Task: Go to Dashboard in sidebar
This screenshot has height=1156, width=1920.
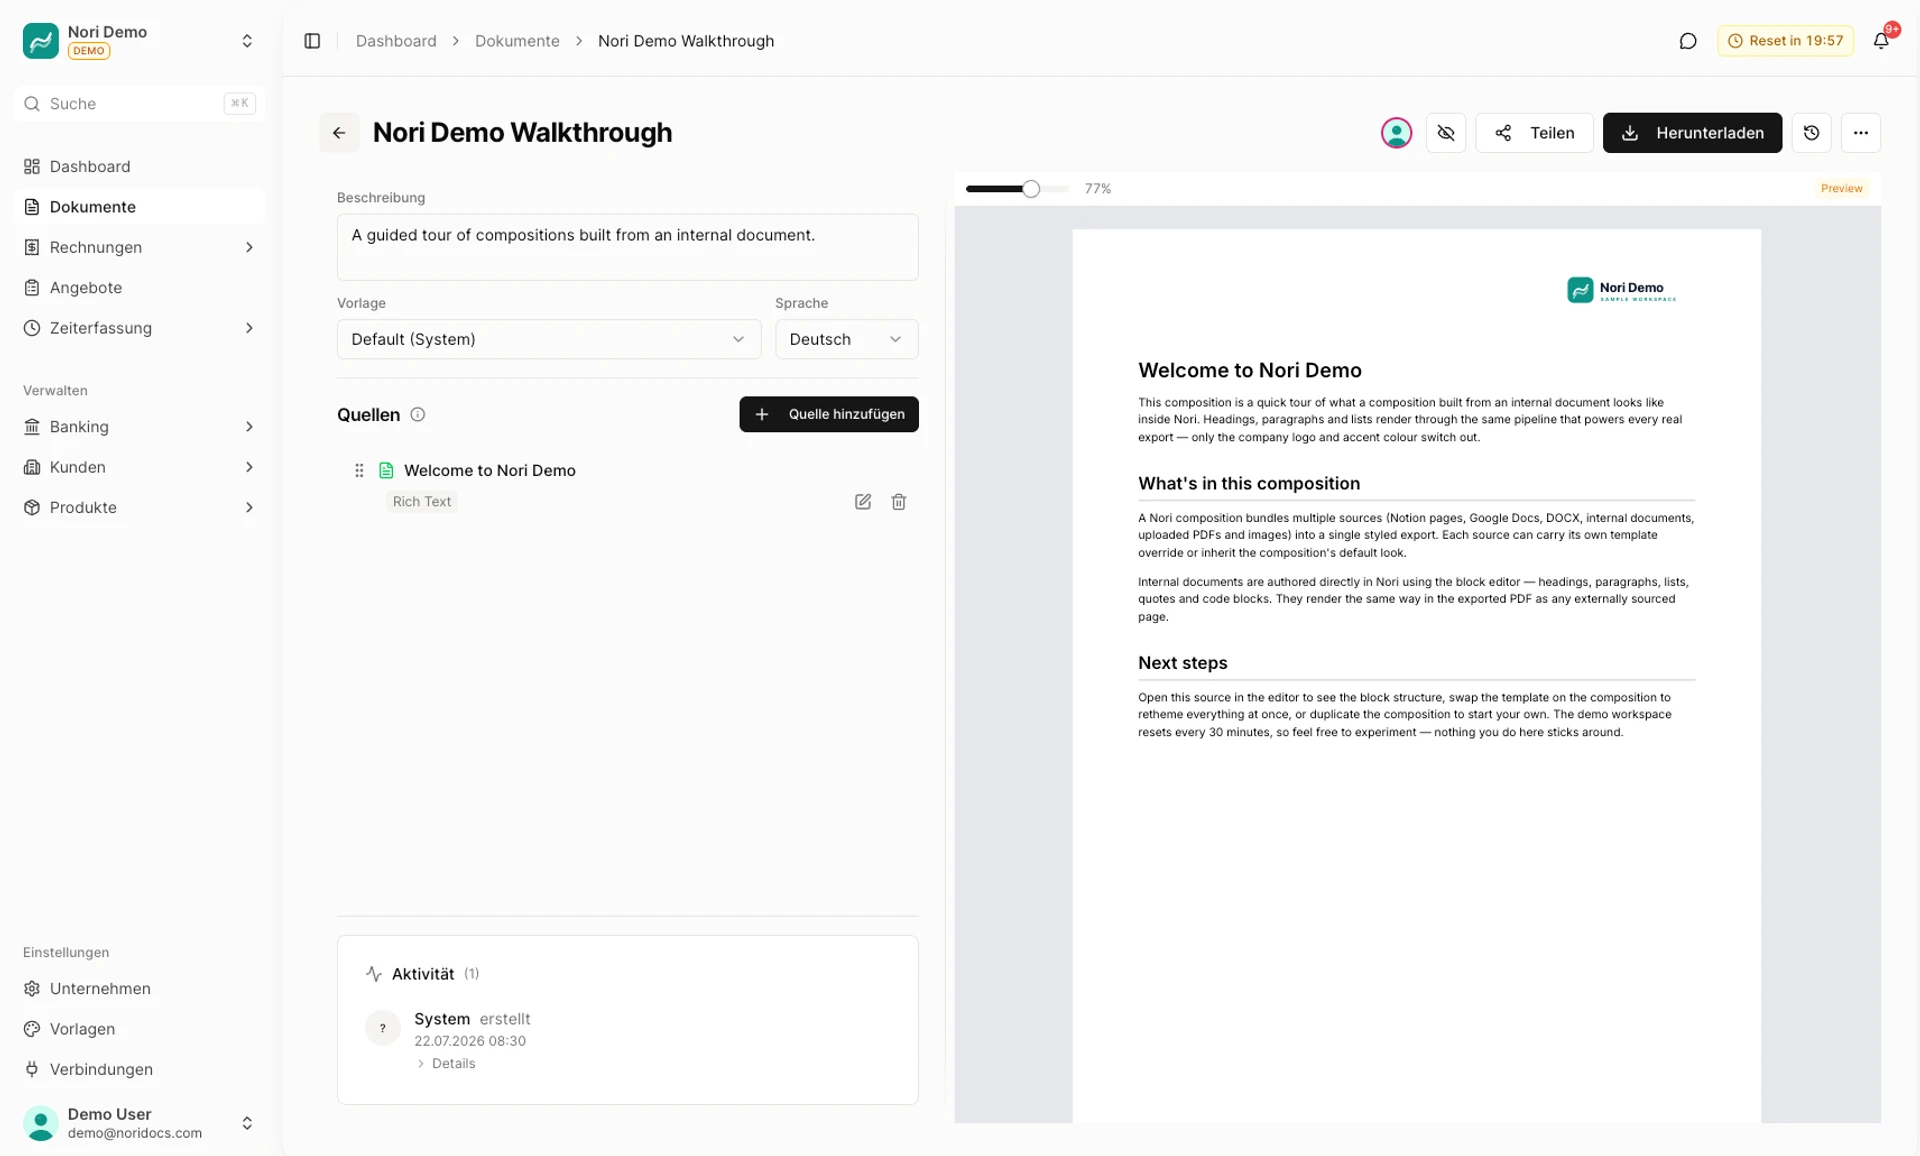Action: click(139, 167)
